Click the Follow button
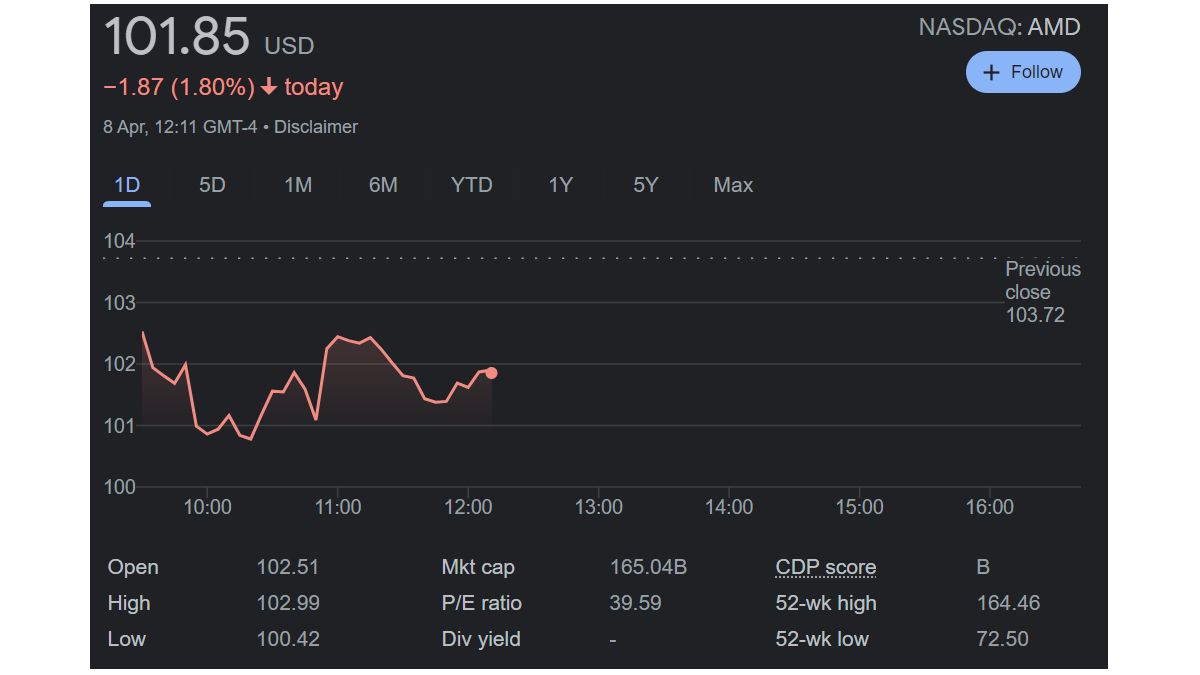The height and width of the screenshot is (675, 1200). [x=1023, y=72]
